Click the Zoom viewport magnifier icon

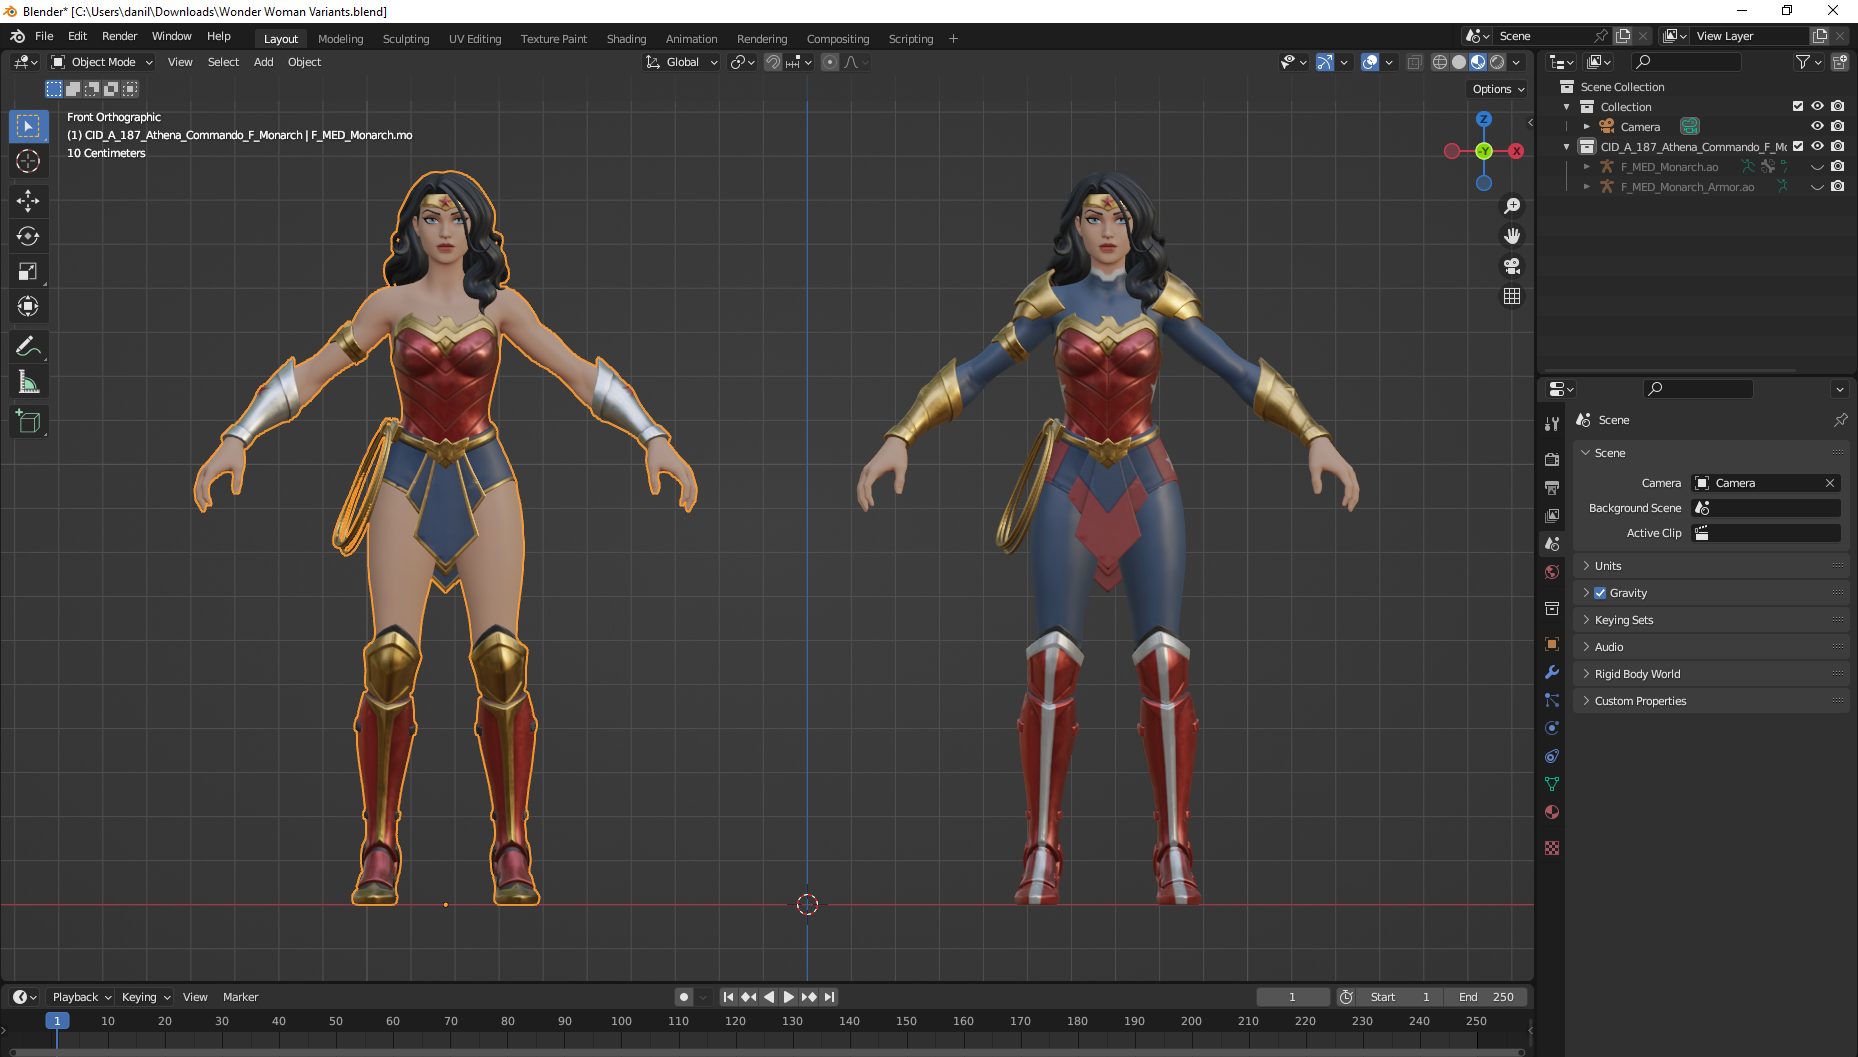[1512, 206]
